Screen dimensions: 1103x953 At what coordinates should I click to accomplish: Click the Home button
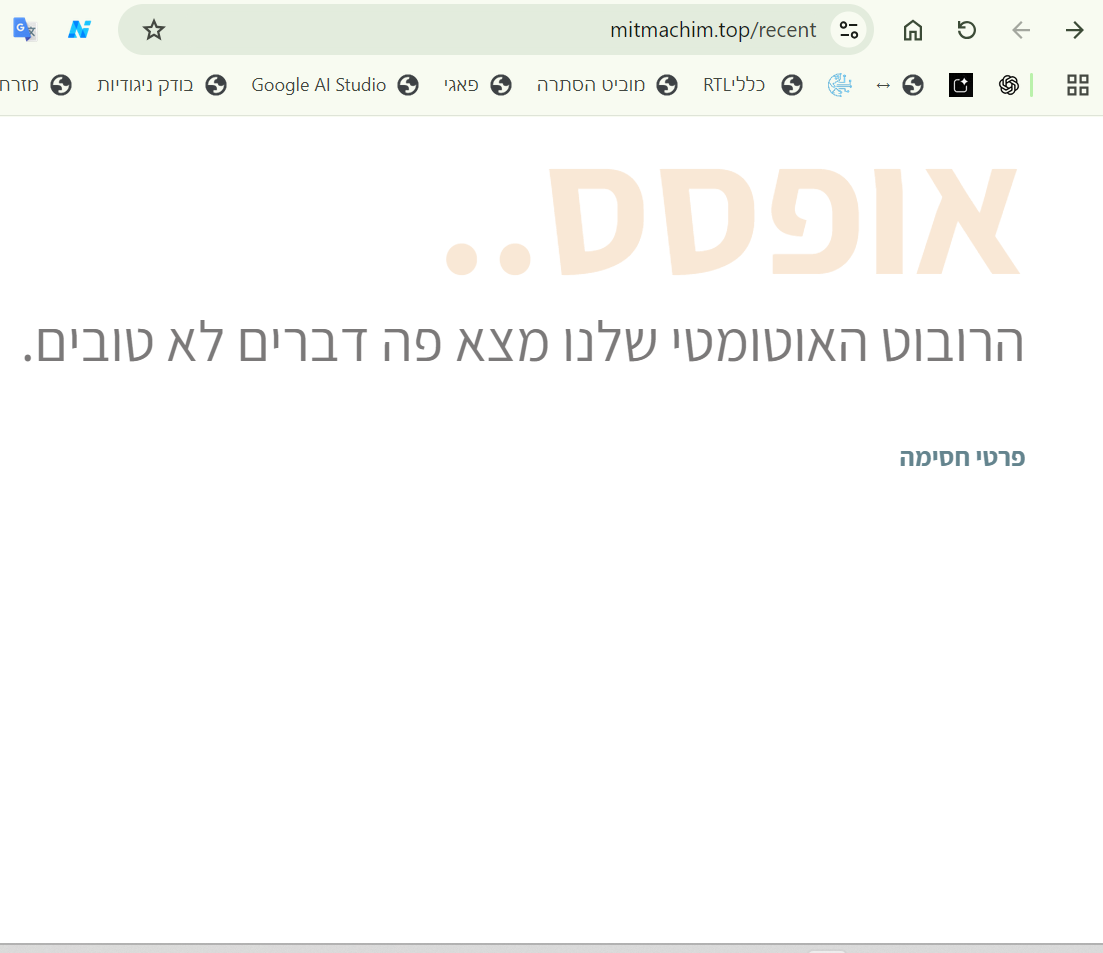(x=912, y=29)
